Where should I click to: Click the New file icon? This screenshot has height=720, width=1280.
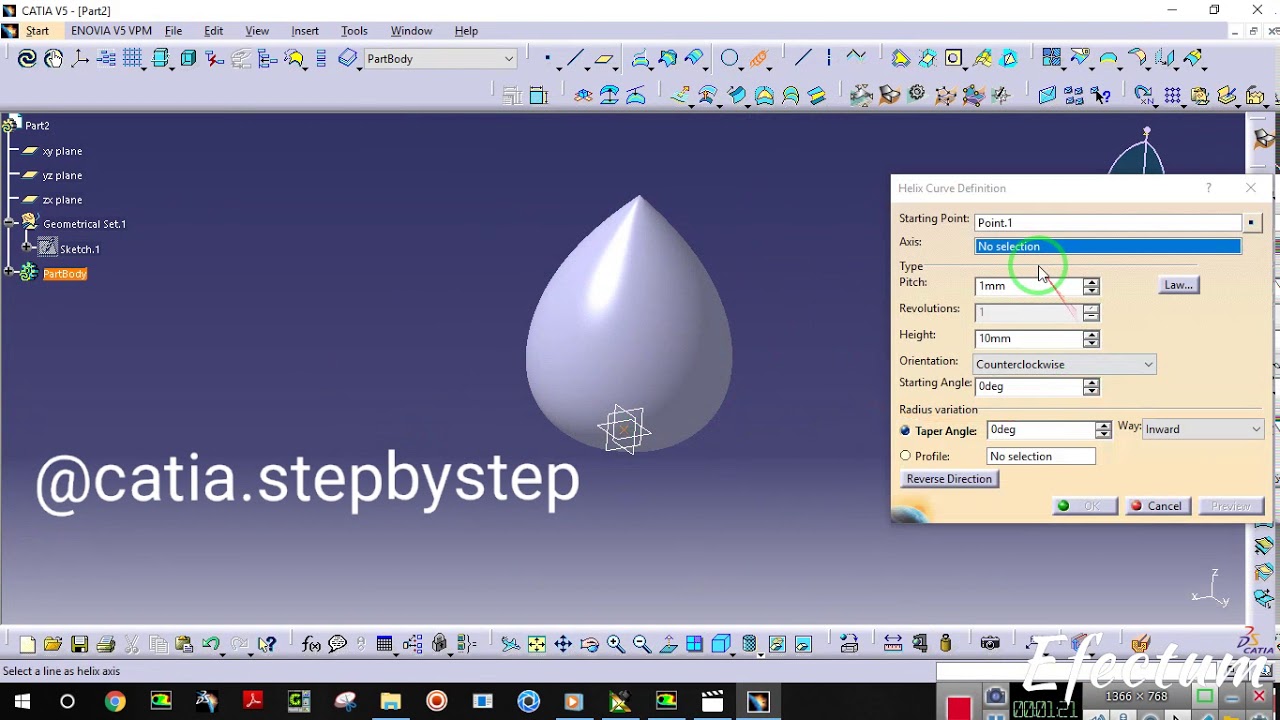tap(27, 644)
